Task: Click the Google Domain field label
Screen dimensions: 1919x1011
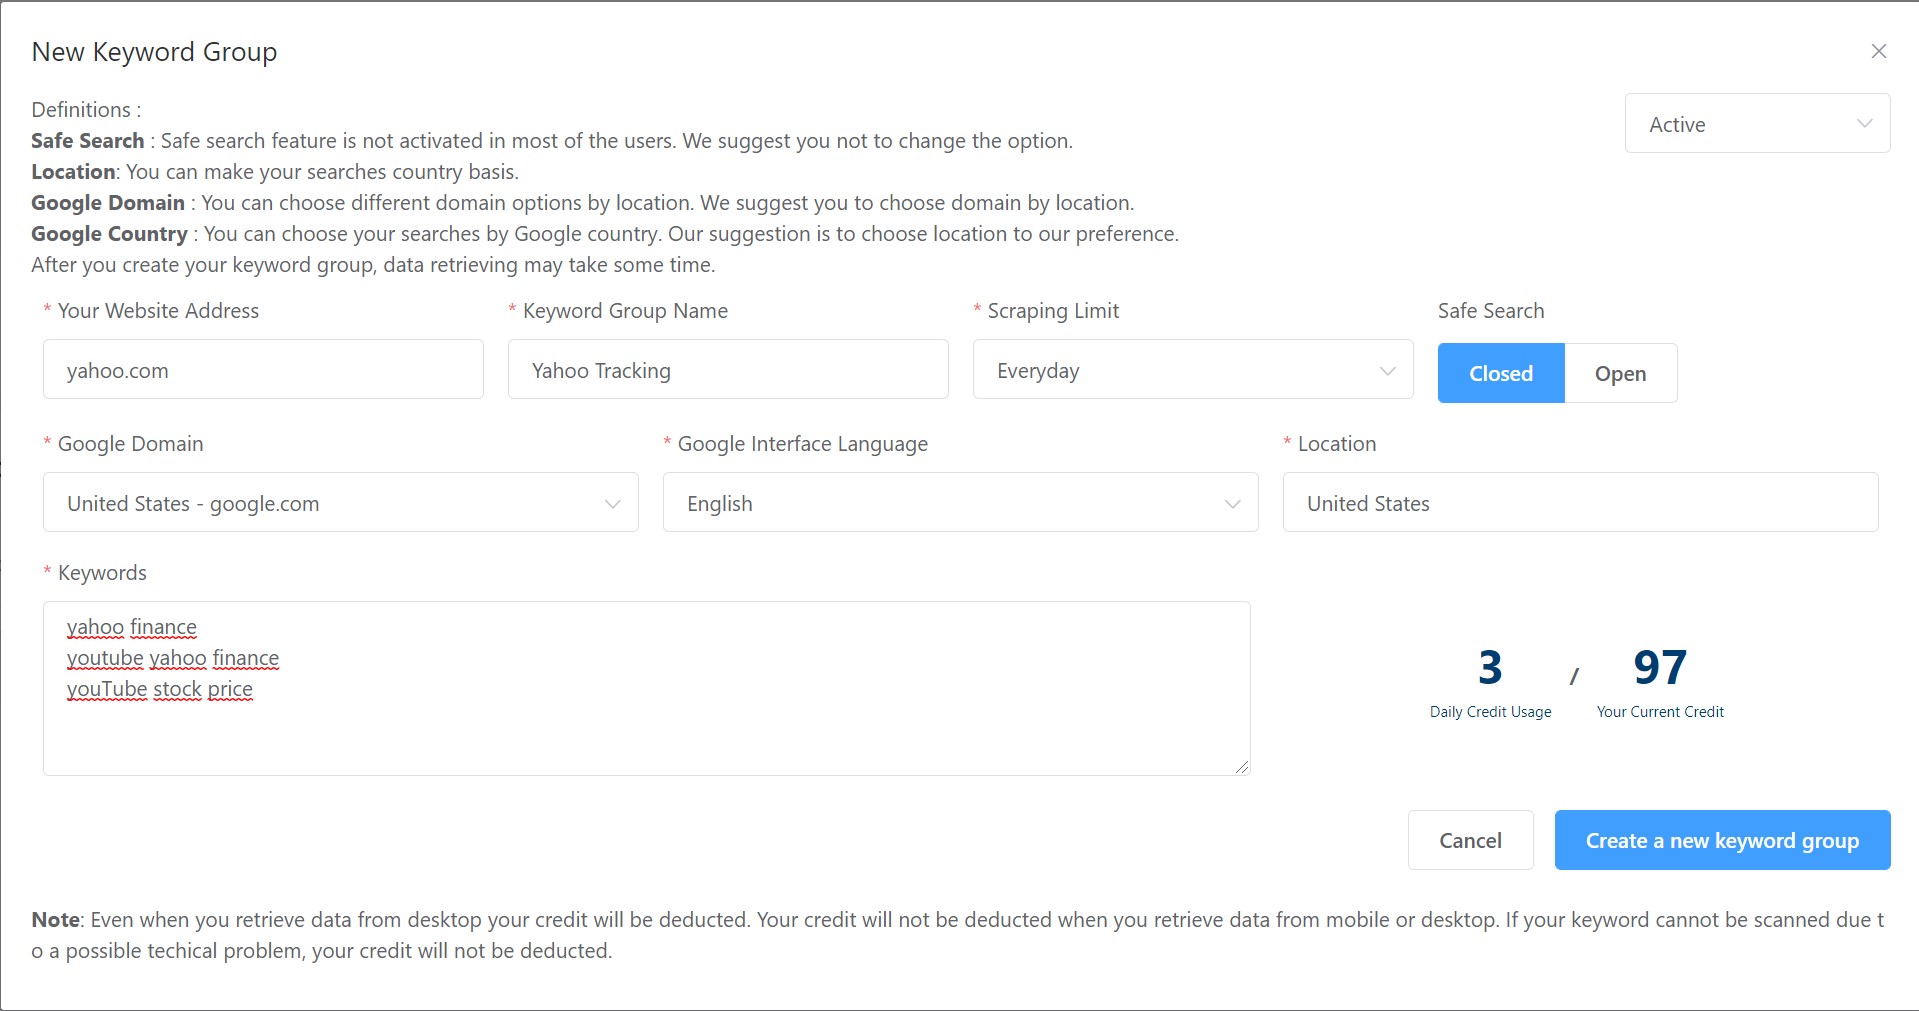Action: point(130,444)
